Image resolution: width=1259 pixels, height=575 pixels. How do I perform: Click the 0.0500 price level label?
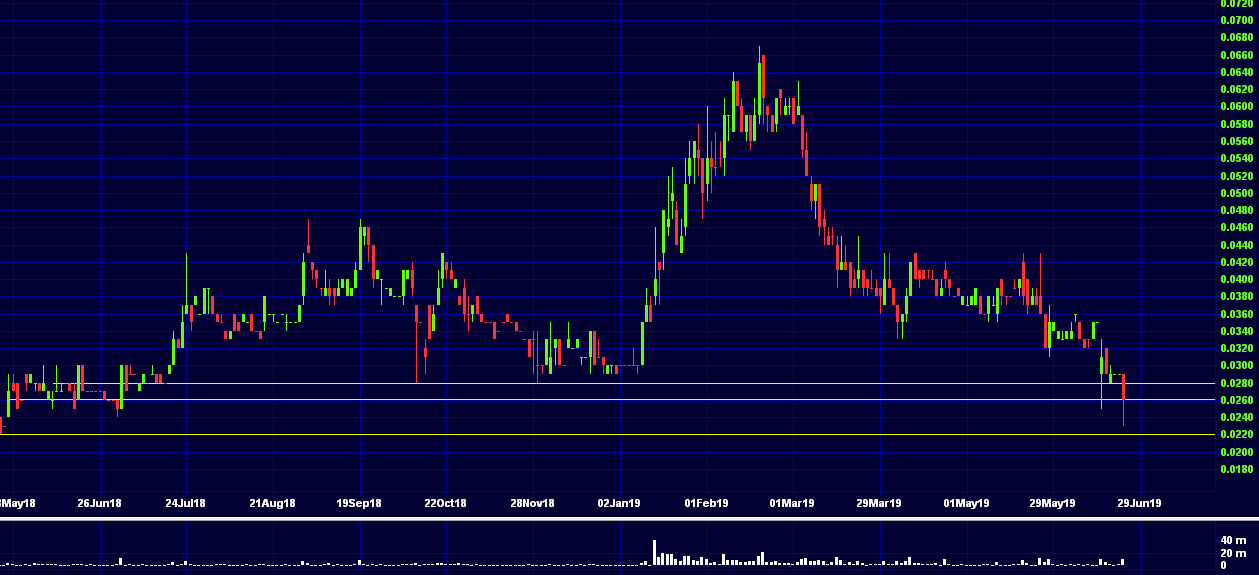[x=1237, y=193]
